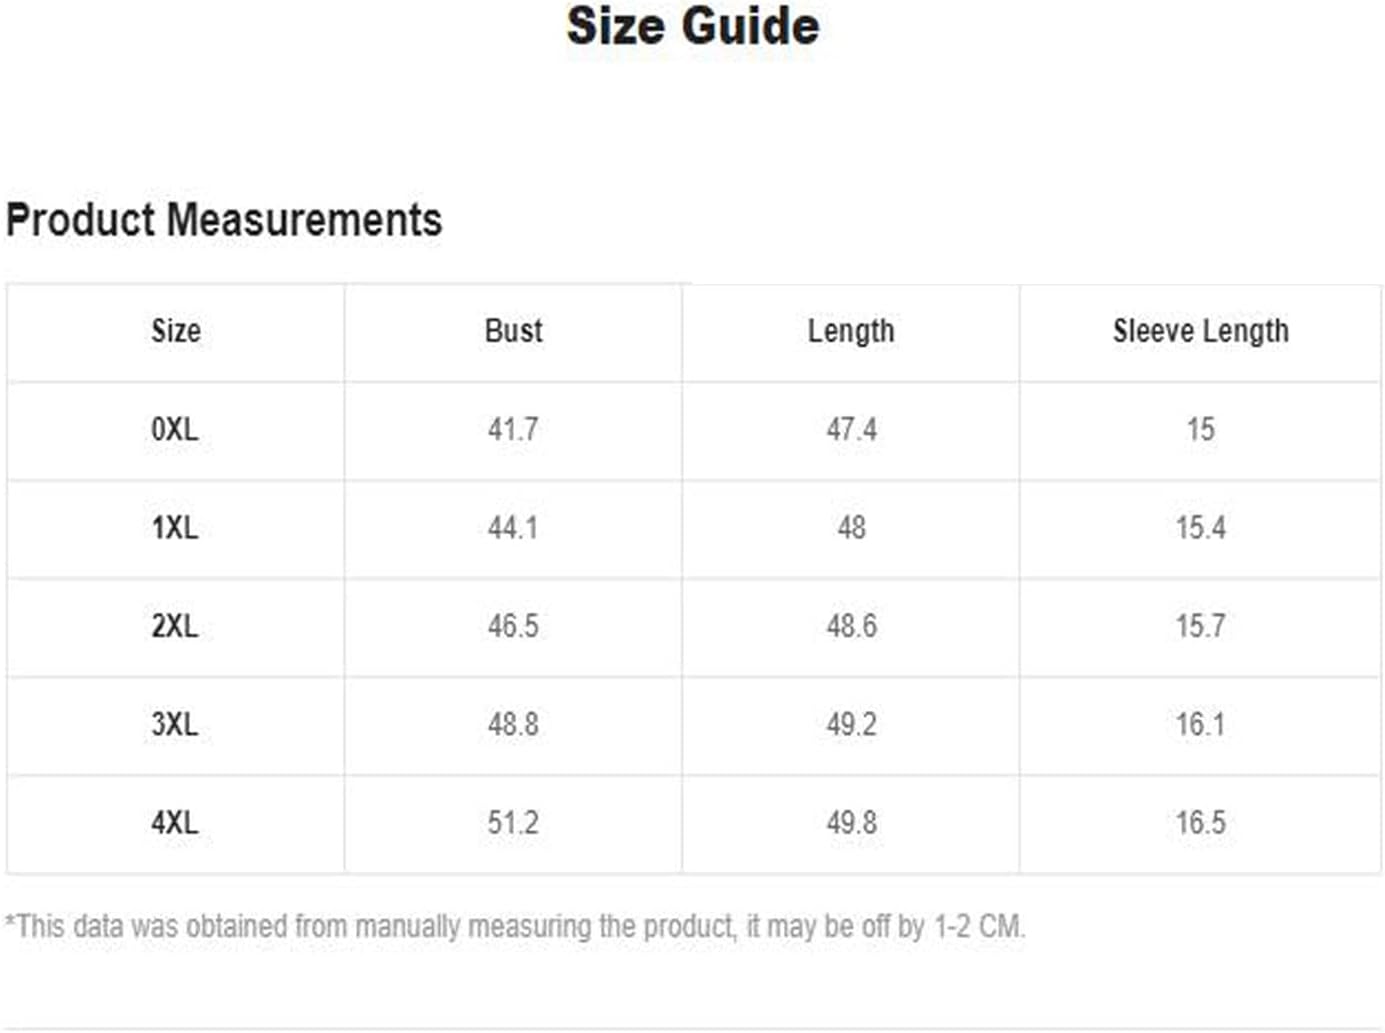Image resolution: width=1385 pixels, height=1033 pixels.
Task: Click the Size column header
Action: tap(176, 331)
